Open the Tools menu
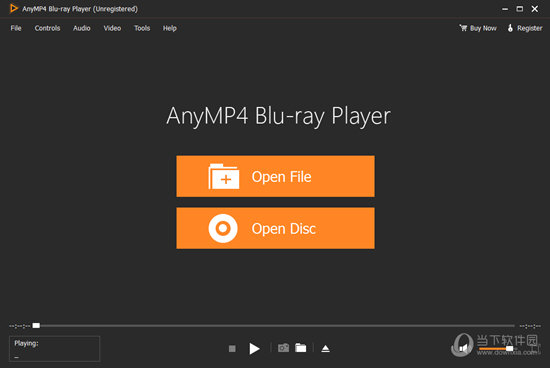 142,28
